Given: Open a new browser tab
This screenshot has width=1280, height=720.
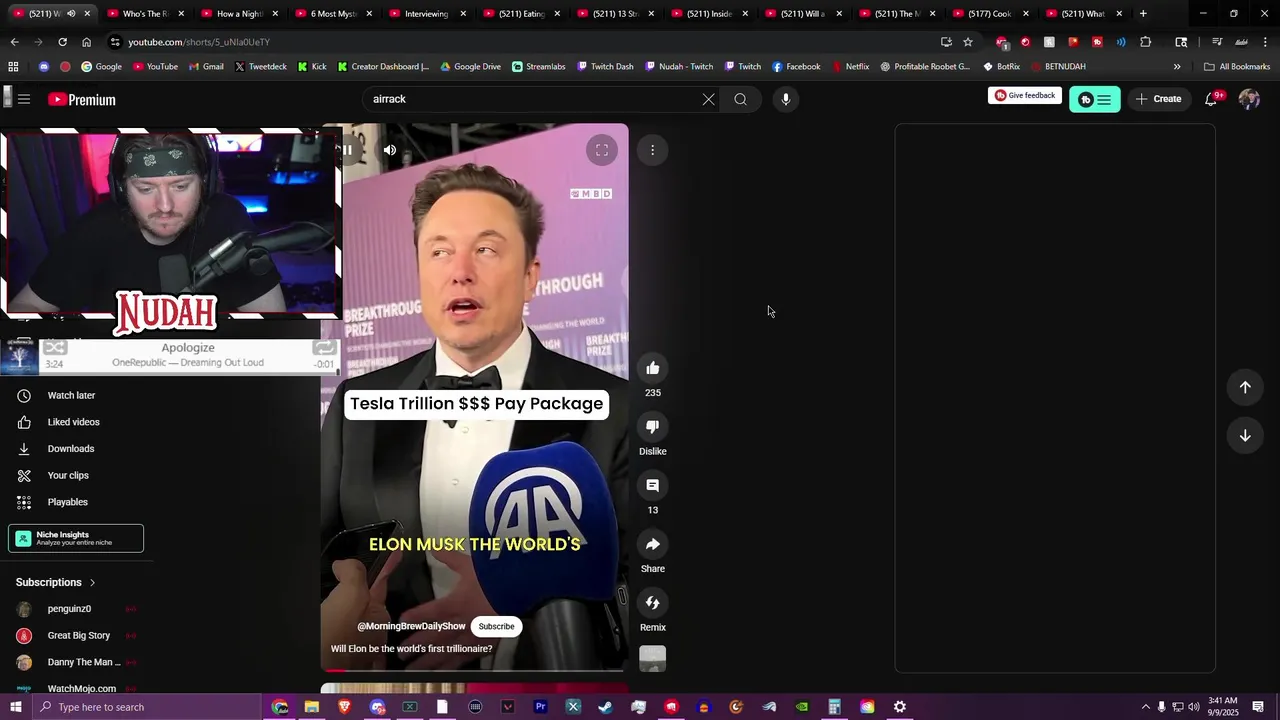Looking at the screenshot, I should click(x=1143, y=14).
